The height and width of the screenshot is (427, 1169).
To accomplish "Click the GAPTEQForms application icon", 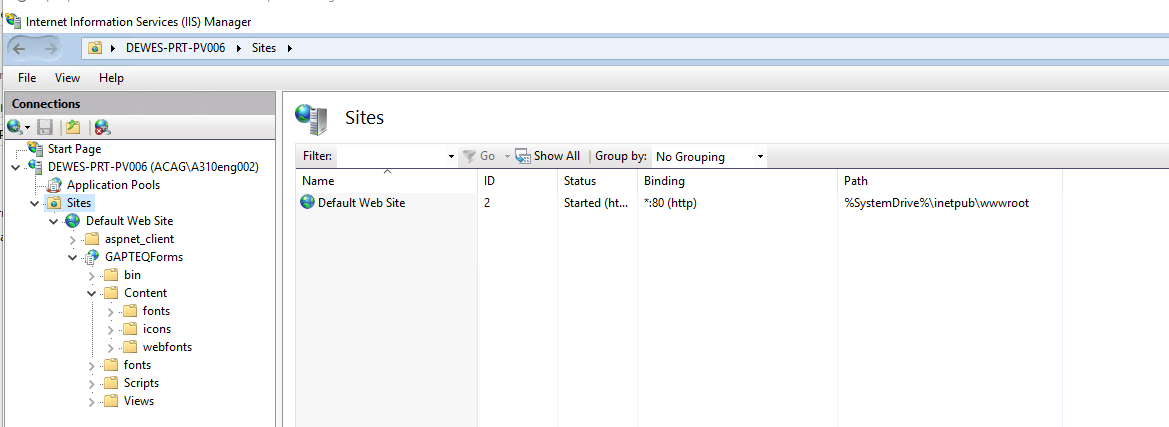I will pos(92,257).
